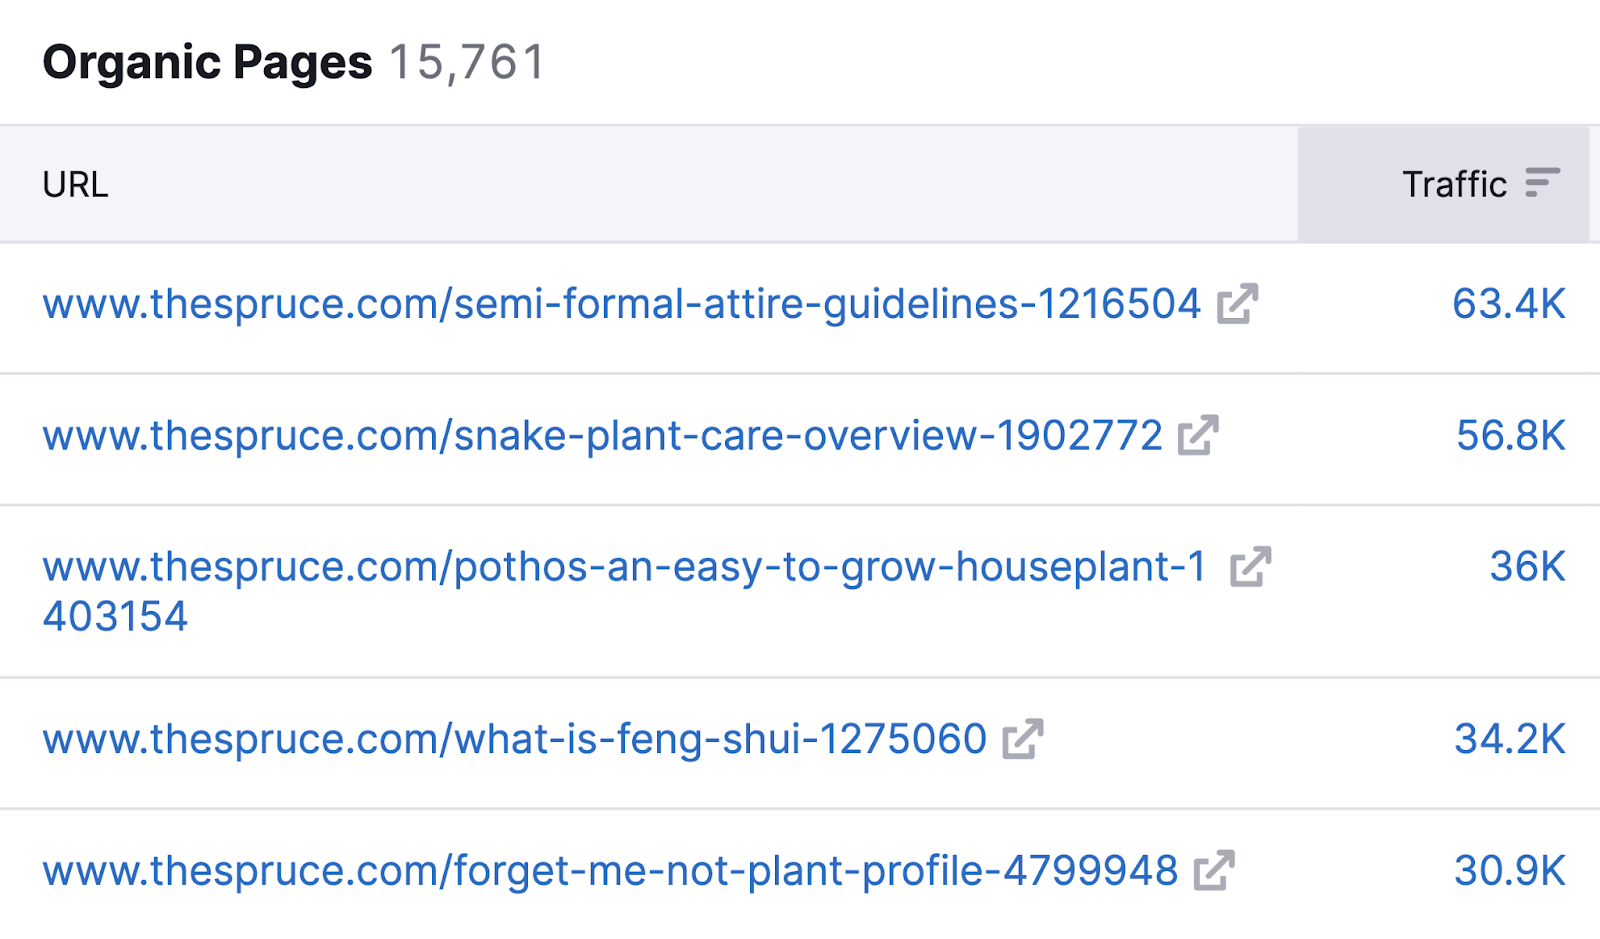Open the semi-formal-attire-guidelines URL
Image resolution: width=1600 pixels, height=939 pixels.
click(x=620, y=303)
